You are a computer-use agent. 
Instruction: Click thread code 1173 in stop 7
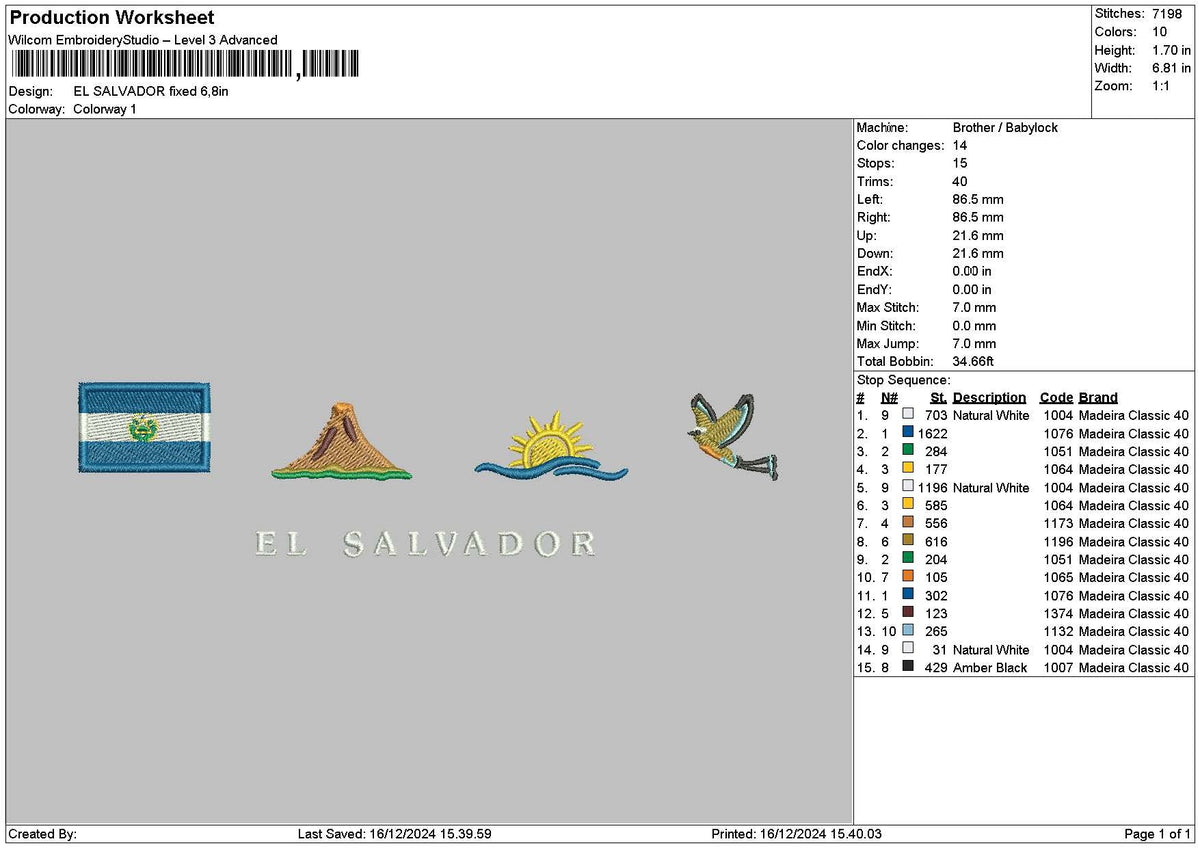1057,524
